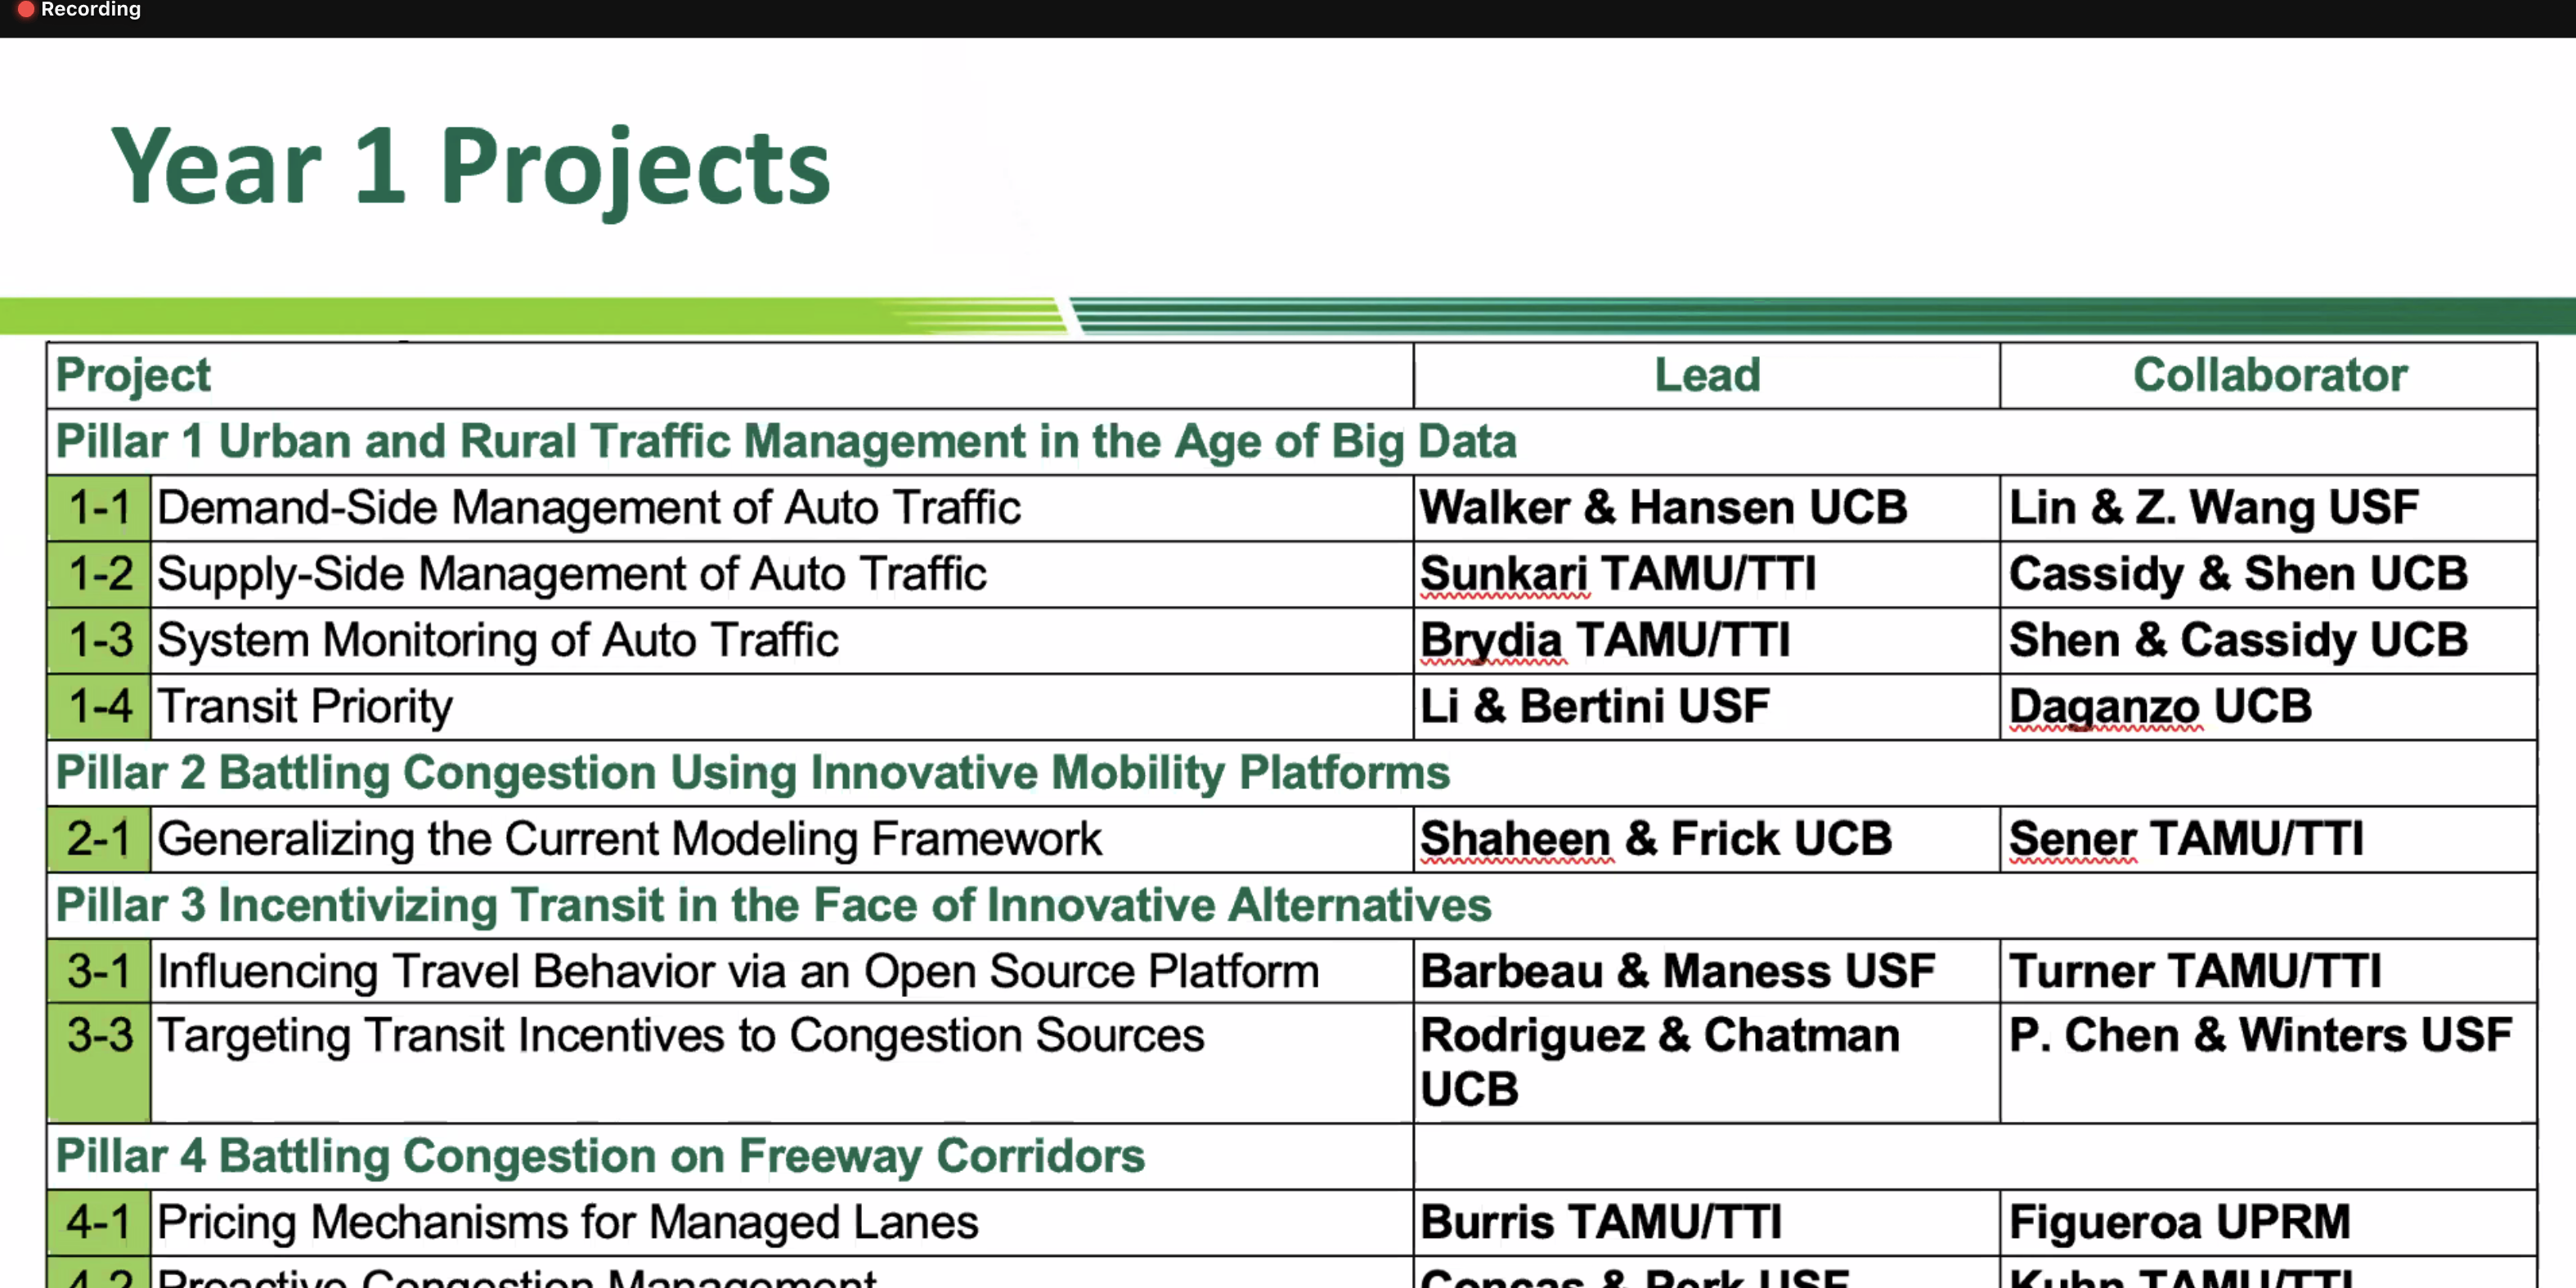Click project number 4-1 cell
This screenshot has height=1288, width=2576.
99,1222
